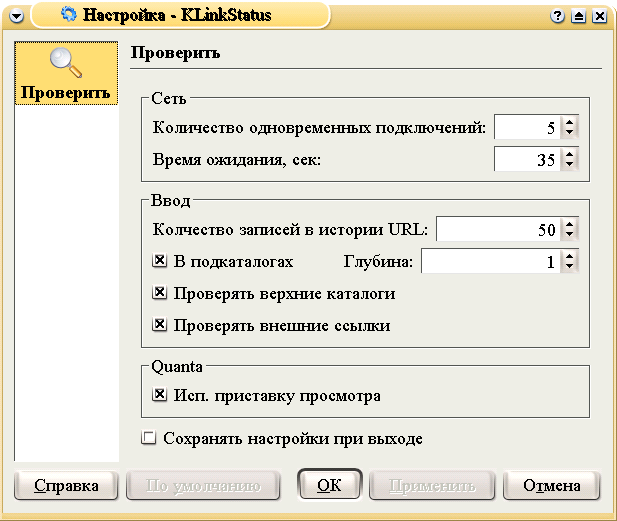Click the Глубина input field
This screenshot has width=617, height=521.
[x=490, y=262]
